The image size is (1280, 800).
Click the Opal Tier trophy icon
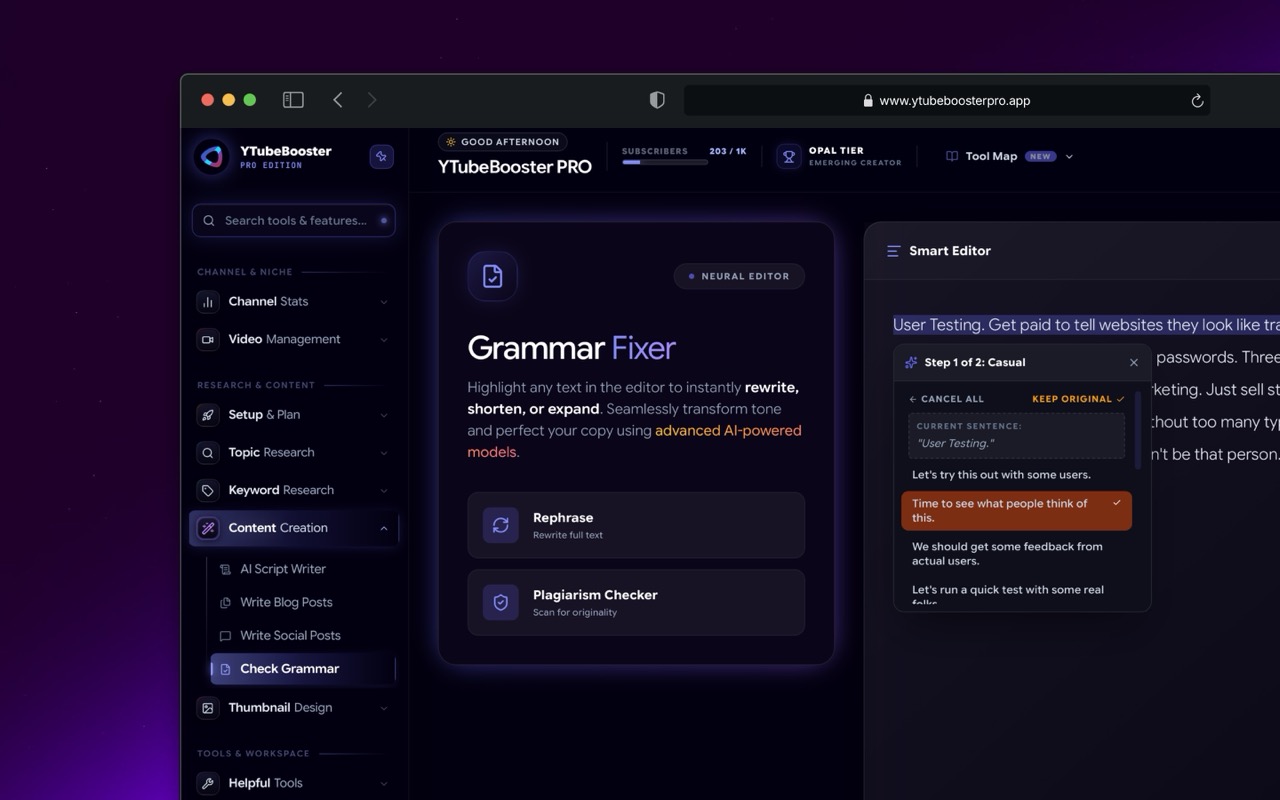point(789,157)
